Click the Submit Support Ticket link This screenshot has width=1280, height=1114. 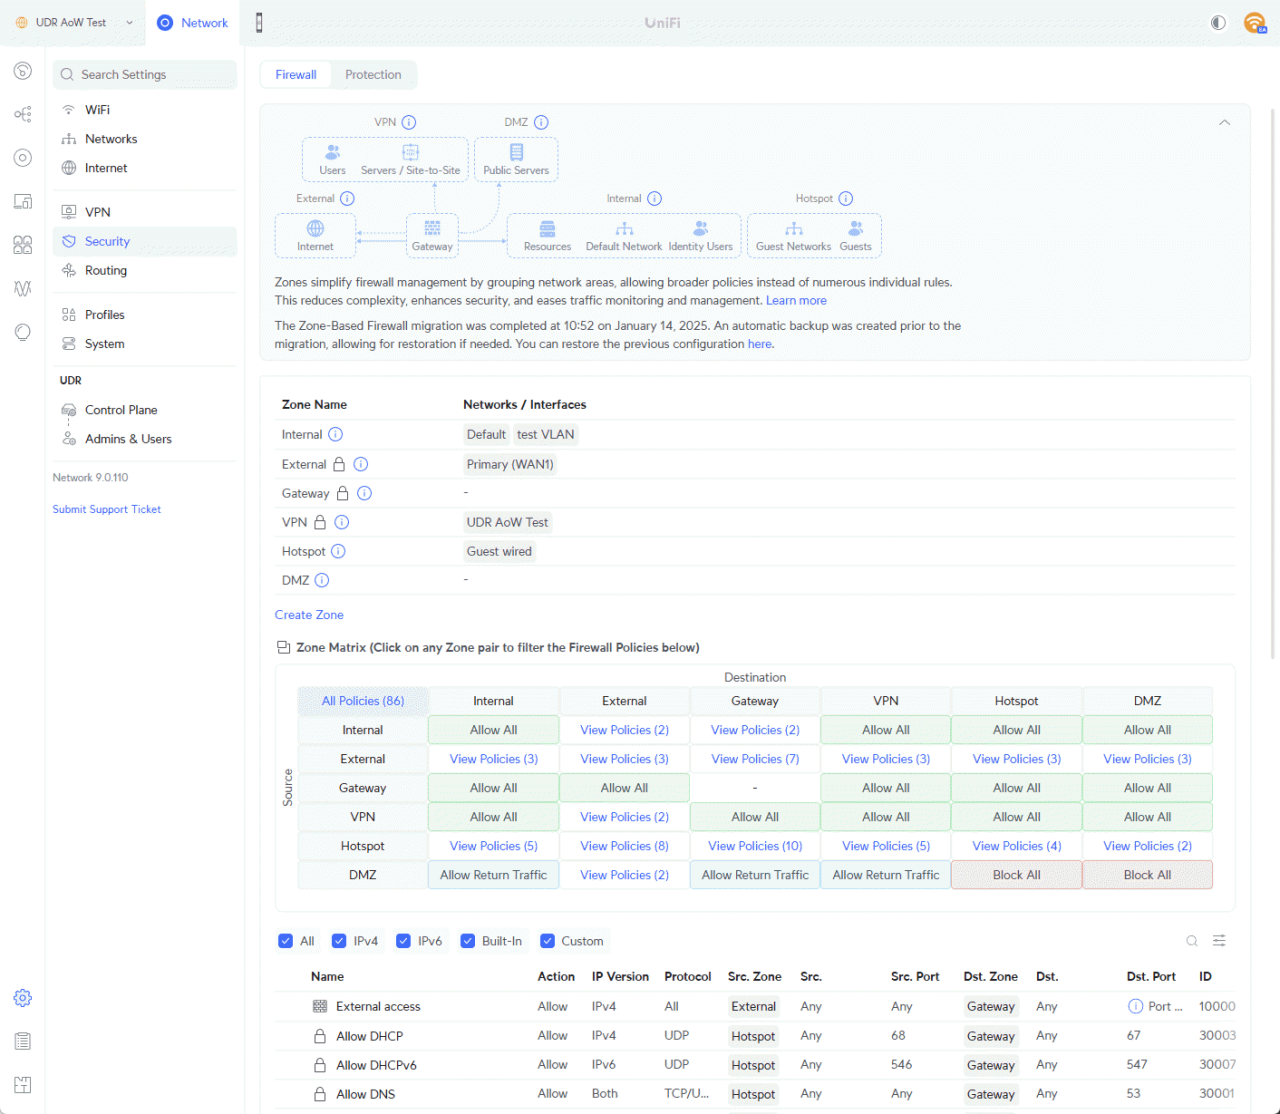(x=107, y=510)
